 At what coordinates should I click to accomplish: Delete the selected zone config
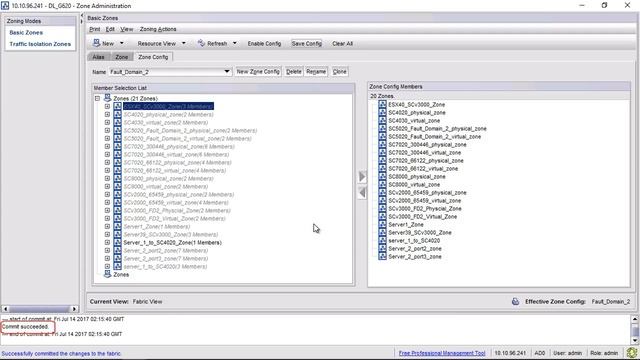pyautogui.click(x=293, y=71)
